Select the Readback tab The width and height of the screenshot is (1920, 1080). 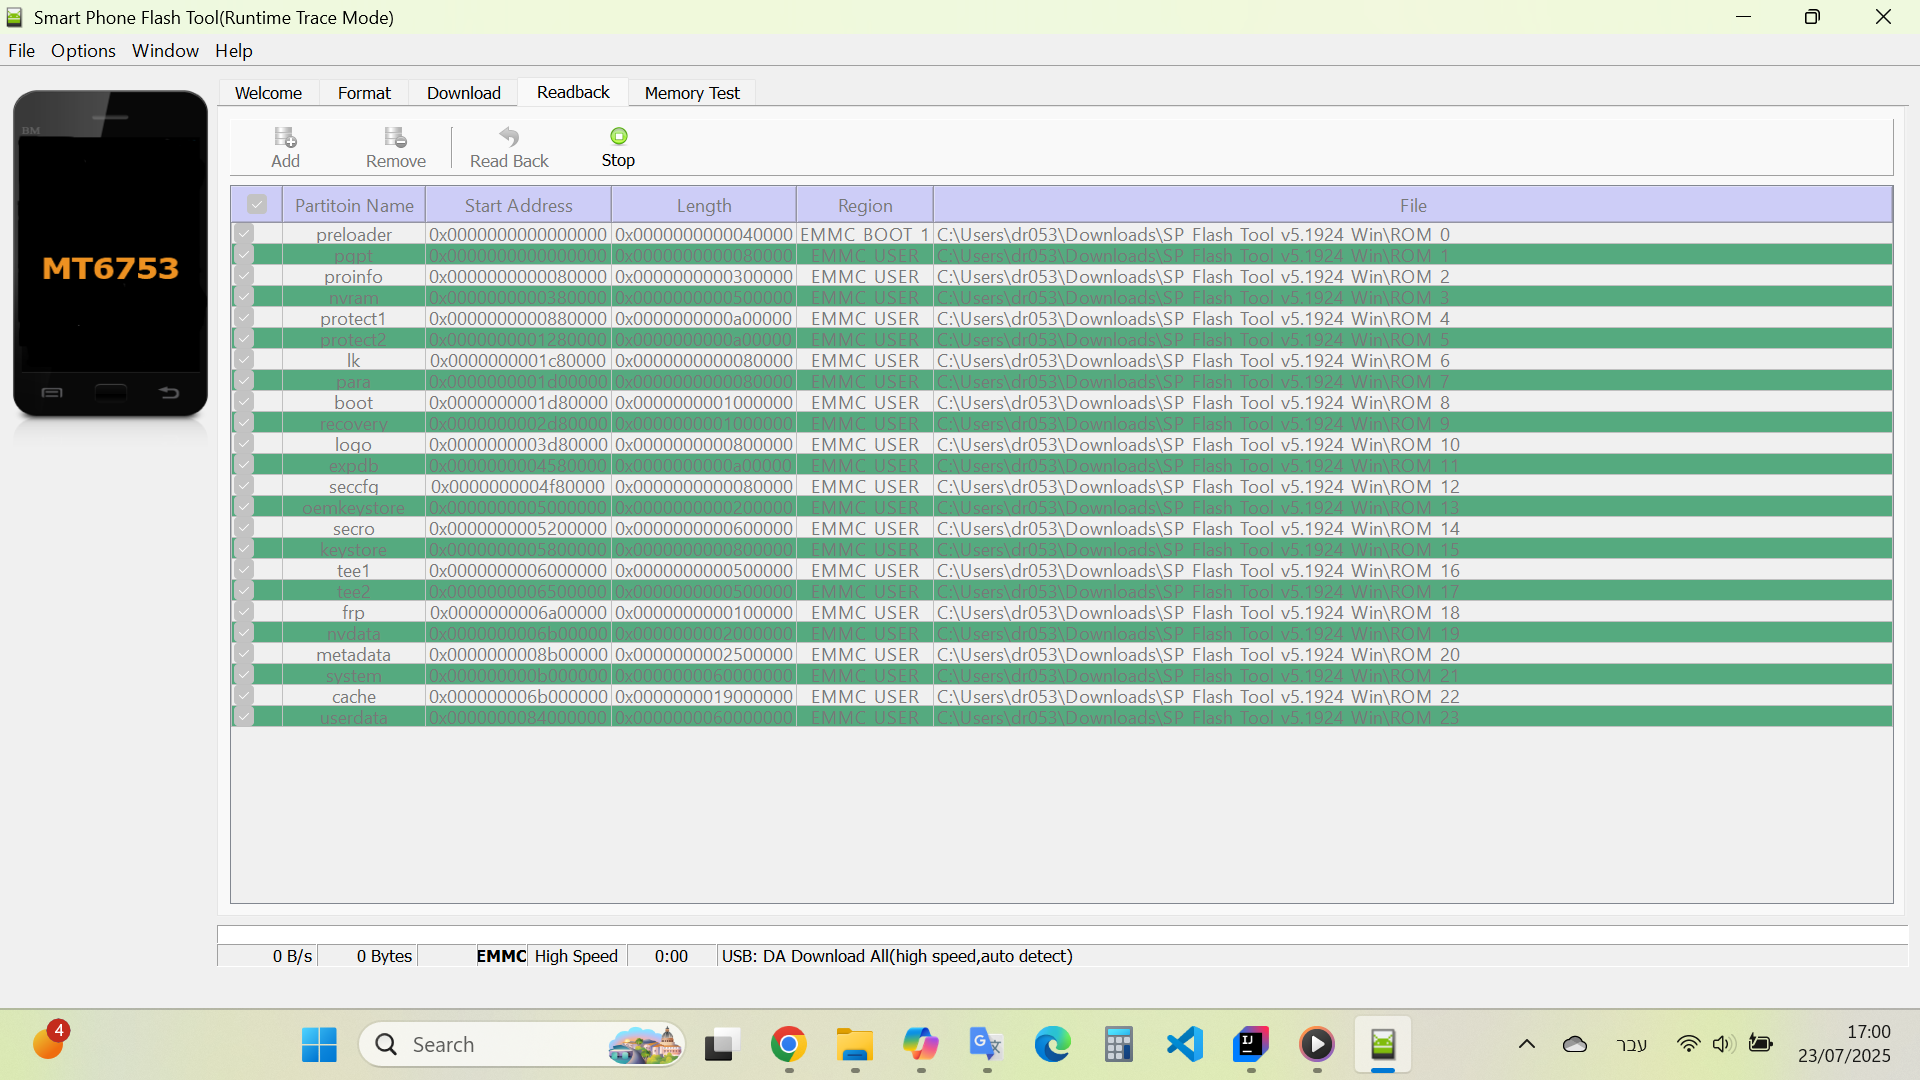click(573, 92)
